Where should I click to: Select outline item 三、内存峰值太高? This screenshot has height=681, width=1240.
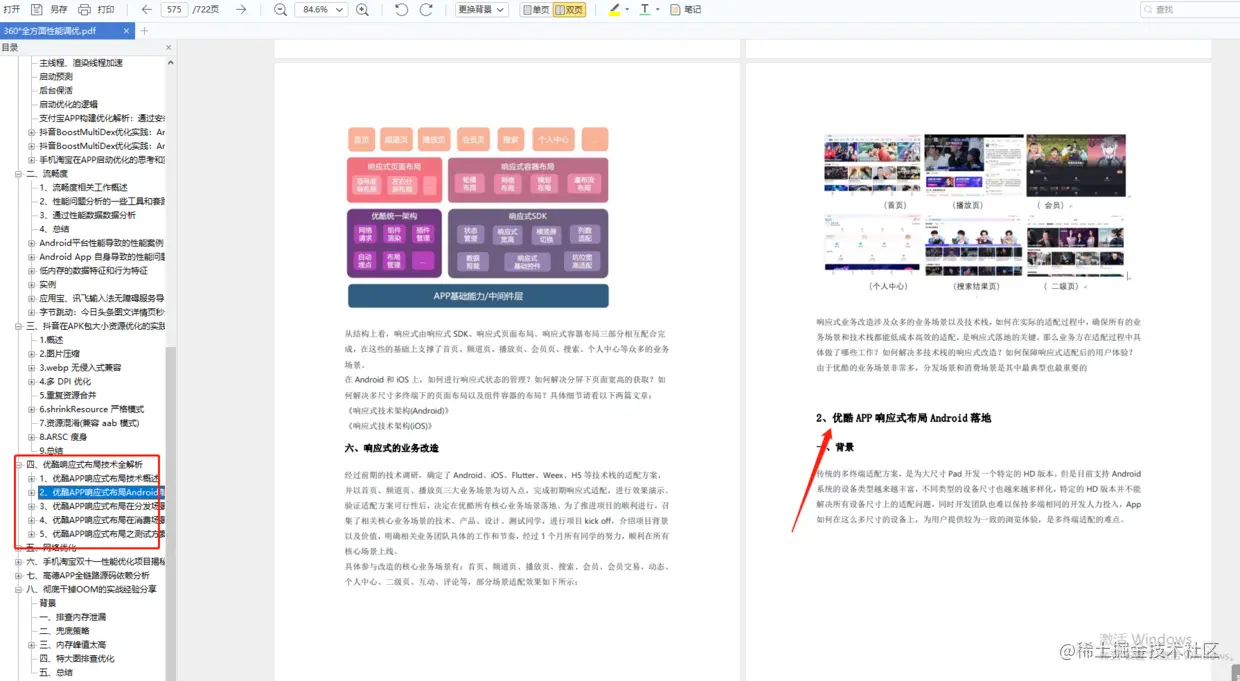point(73,645)
